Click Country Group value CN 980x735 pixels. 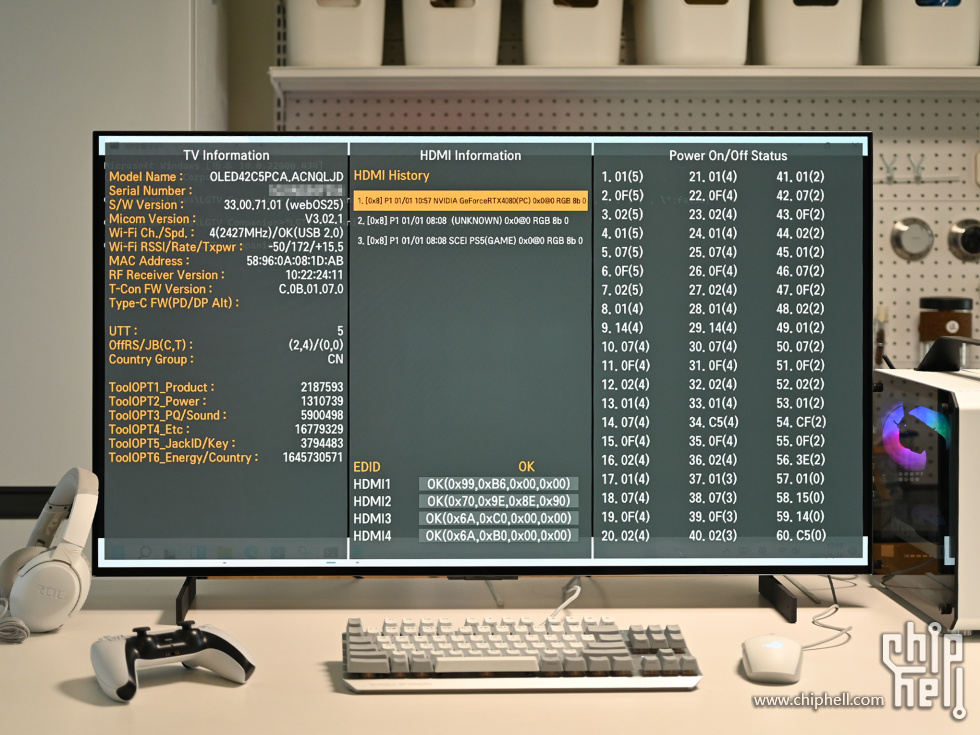tap(336, 359)
